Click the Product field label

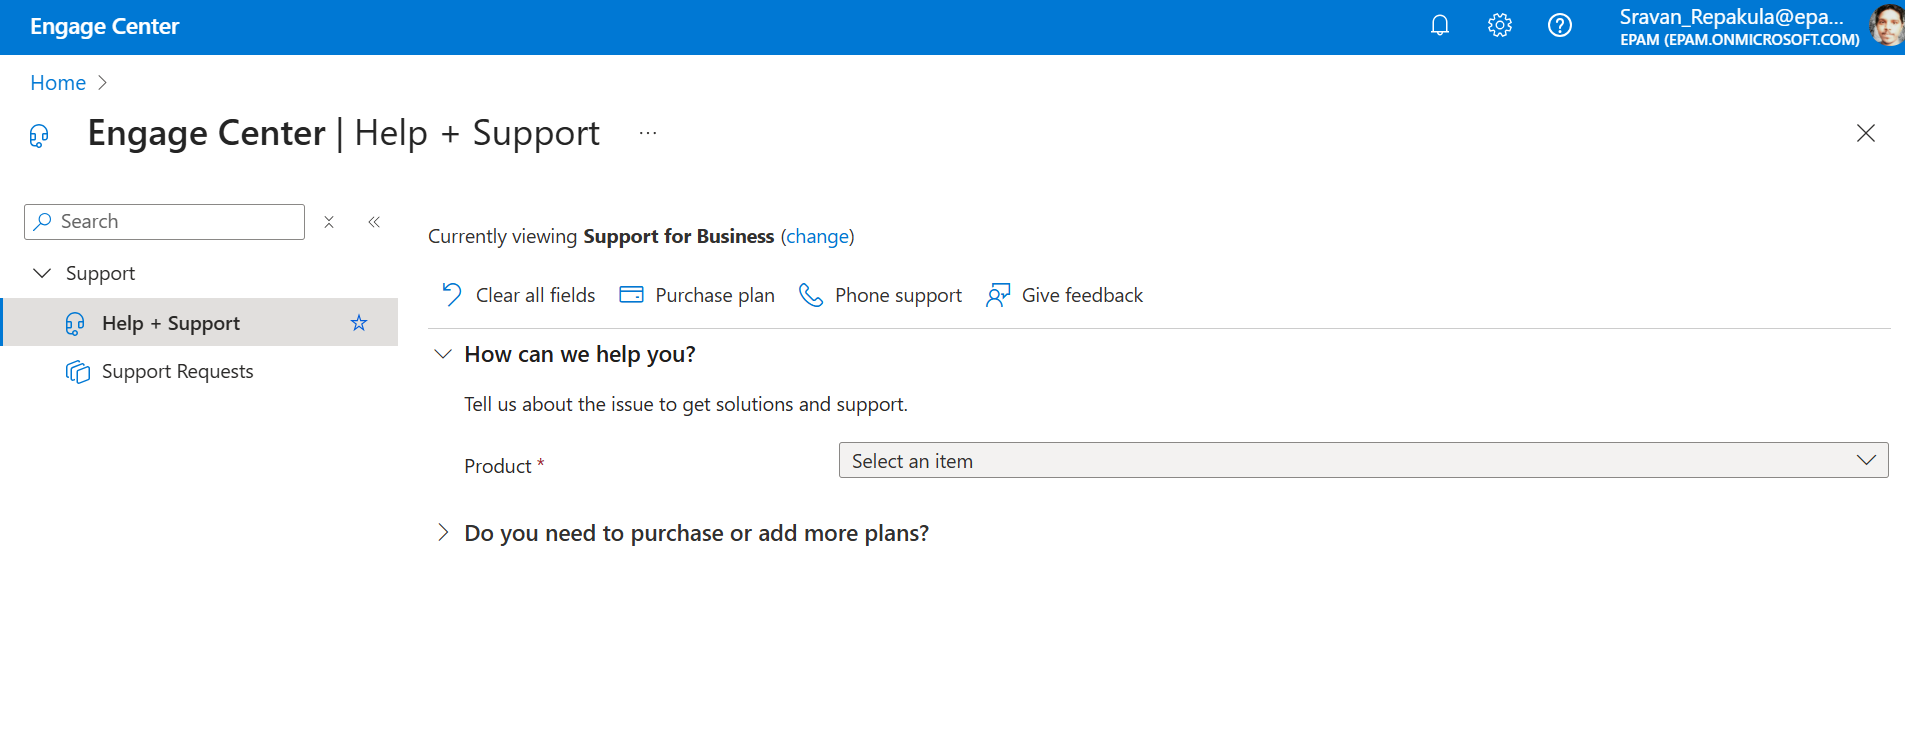(498, 466)
